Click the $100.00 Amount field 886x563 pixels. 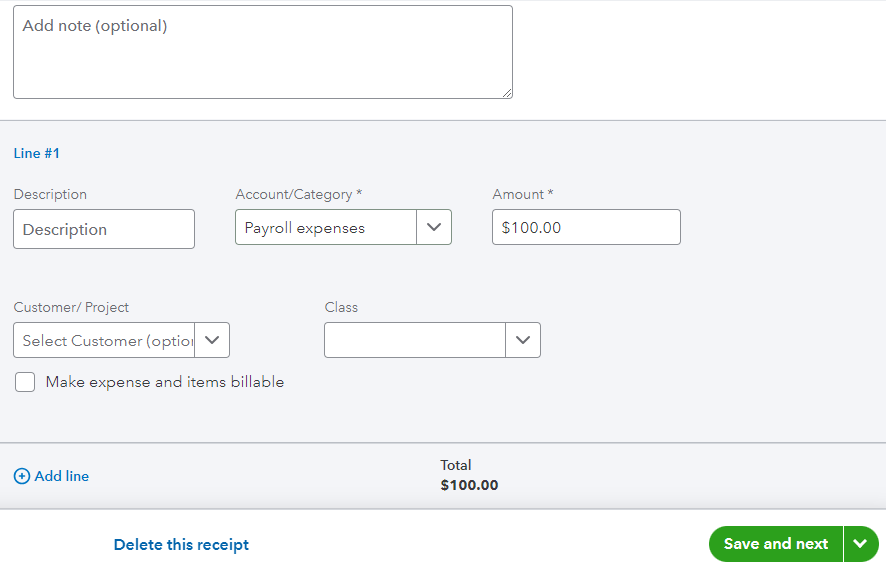point(586,227)
